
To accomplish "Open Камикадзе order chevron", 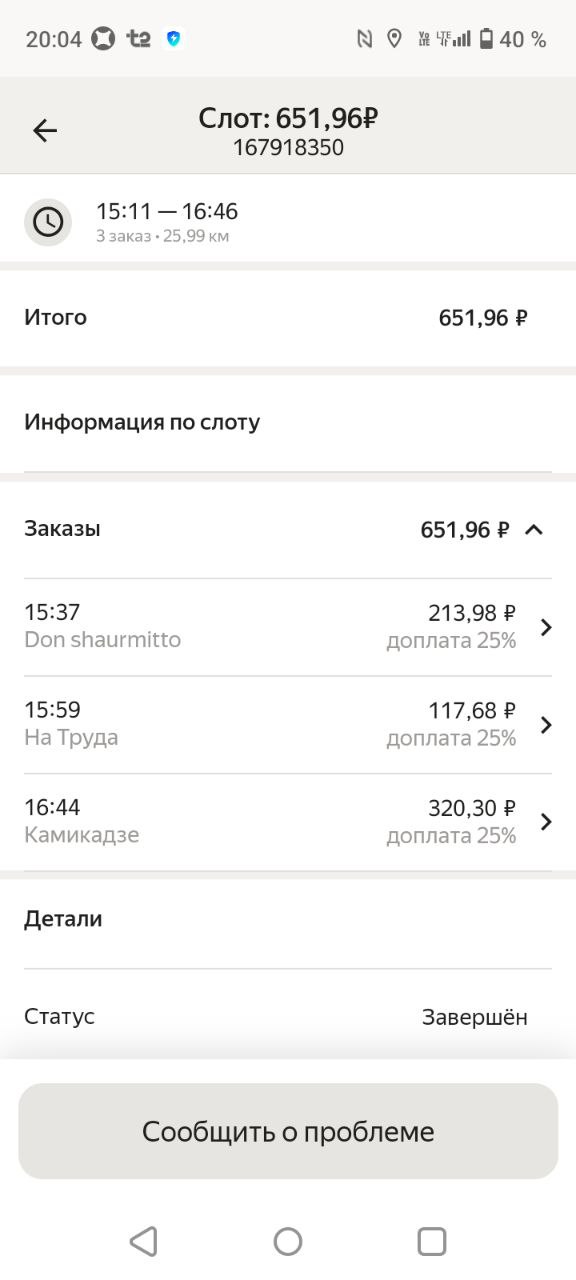I will click(x=546, y=822).
